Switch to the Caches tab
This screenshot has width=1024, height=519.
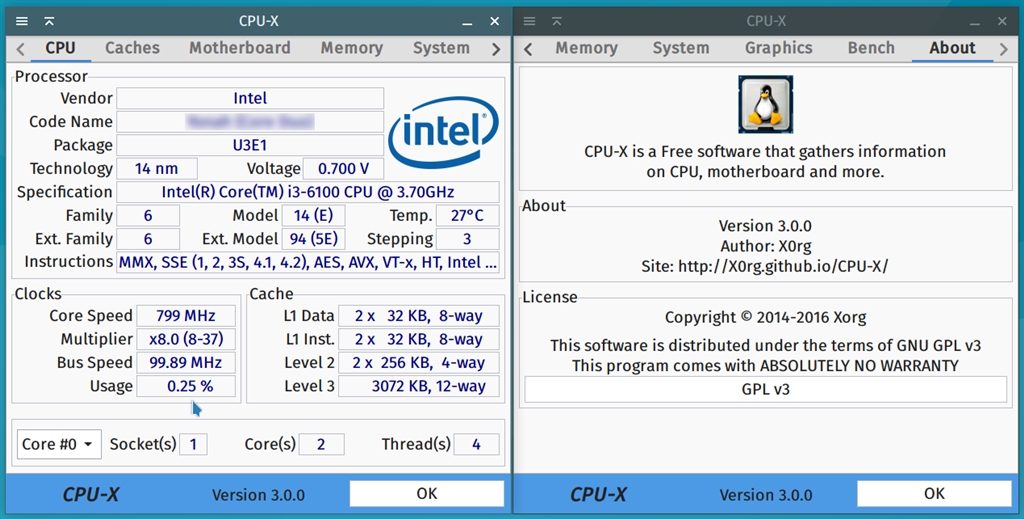coord(132,48)
